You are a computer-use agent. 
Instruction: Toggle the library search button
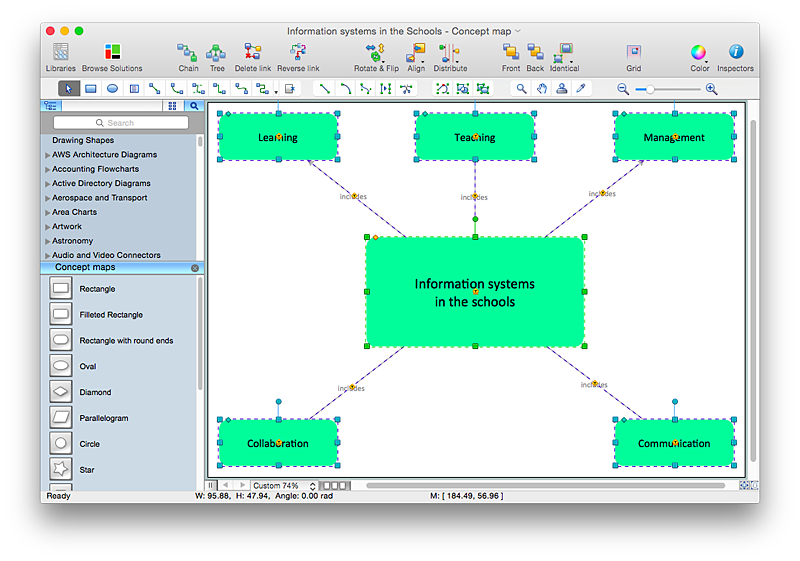tap(194, 106)
